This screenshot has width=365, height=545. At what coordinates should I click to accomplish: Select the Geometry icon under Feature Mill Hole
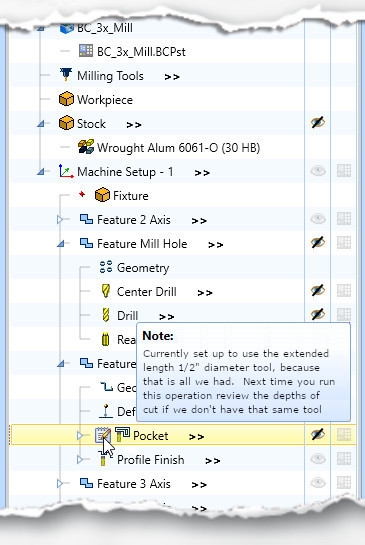click(106, 267)
